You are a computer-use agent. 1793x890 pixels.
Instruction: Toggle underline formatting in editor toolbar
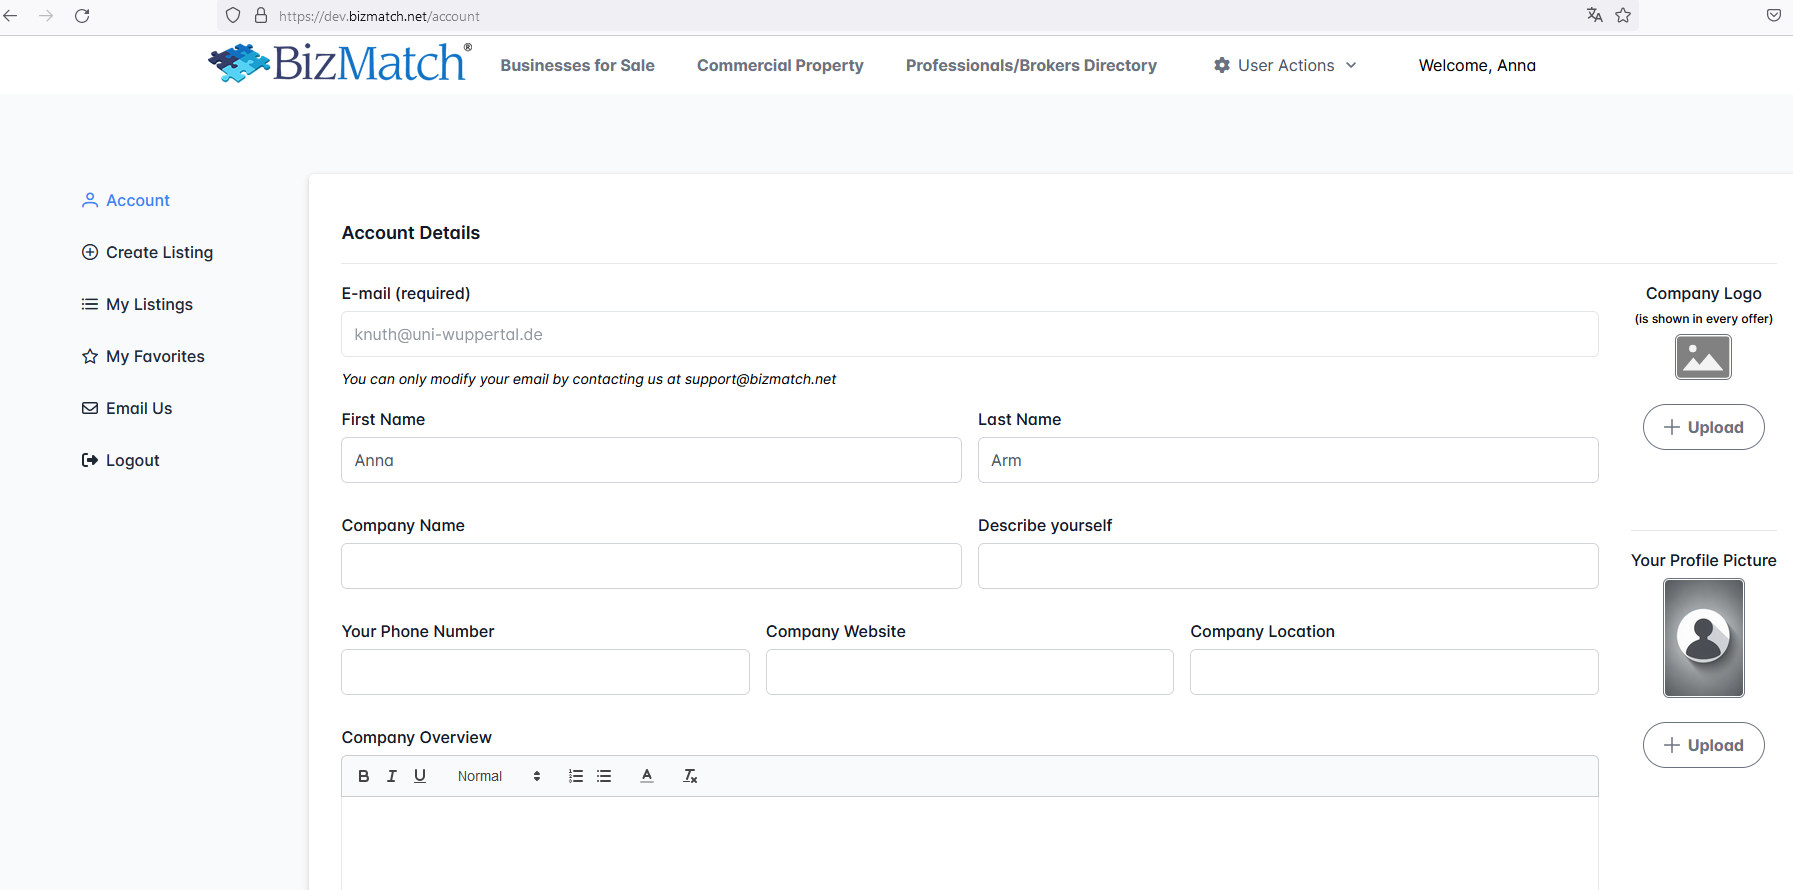(x=420, y=776)
